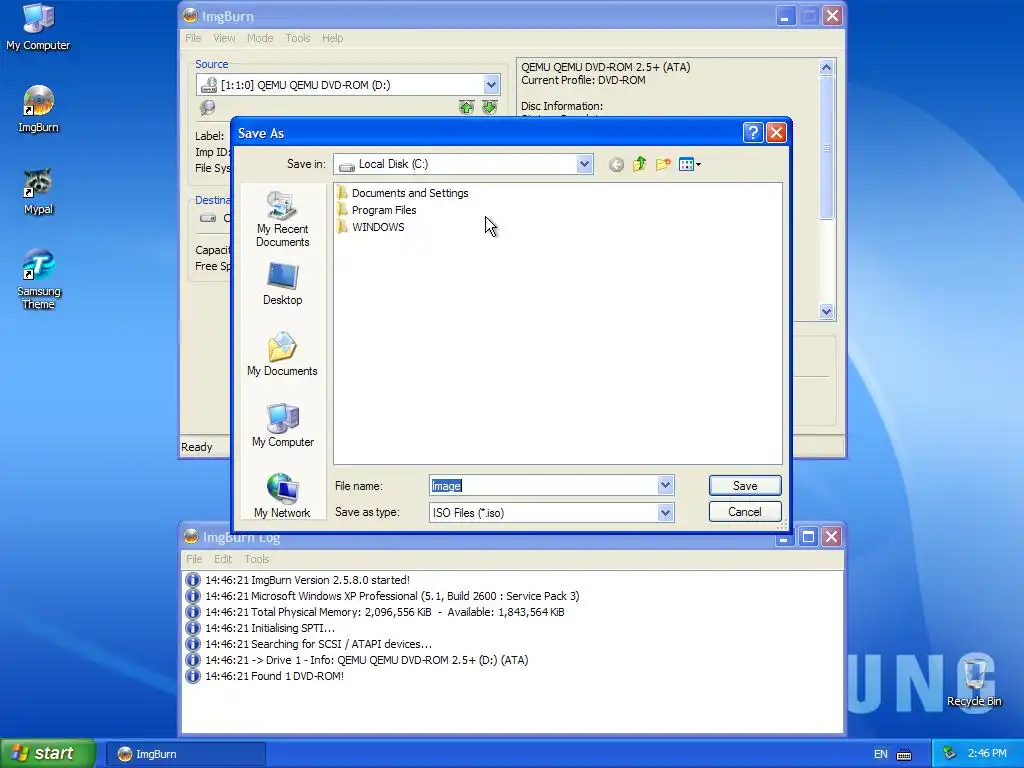Open the Start menu
Viewport: 1024px width, 768px height.
pos(48,754)
